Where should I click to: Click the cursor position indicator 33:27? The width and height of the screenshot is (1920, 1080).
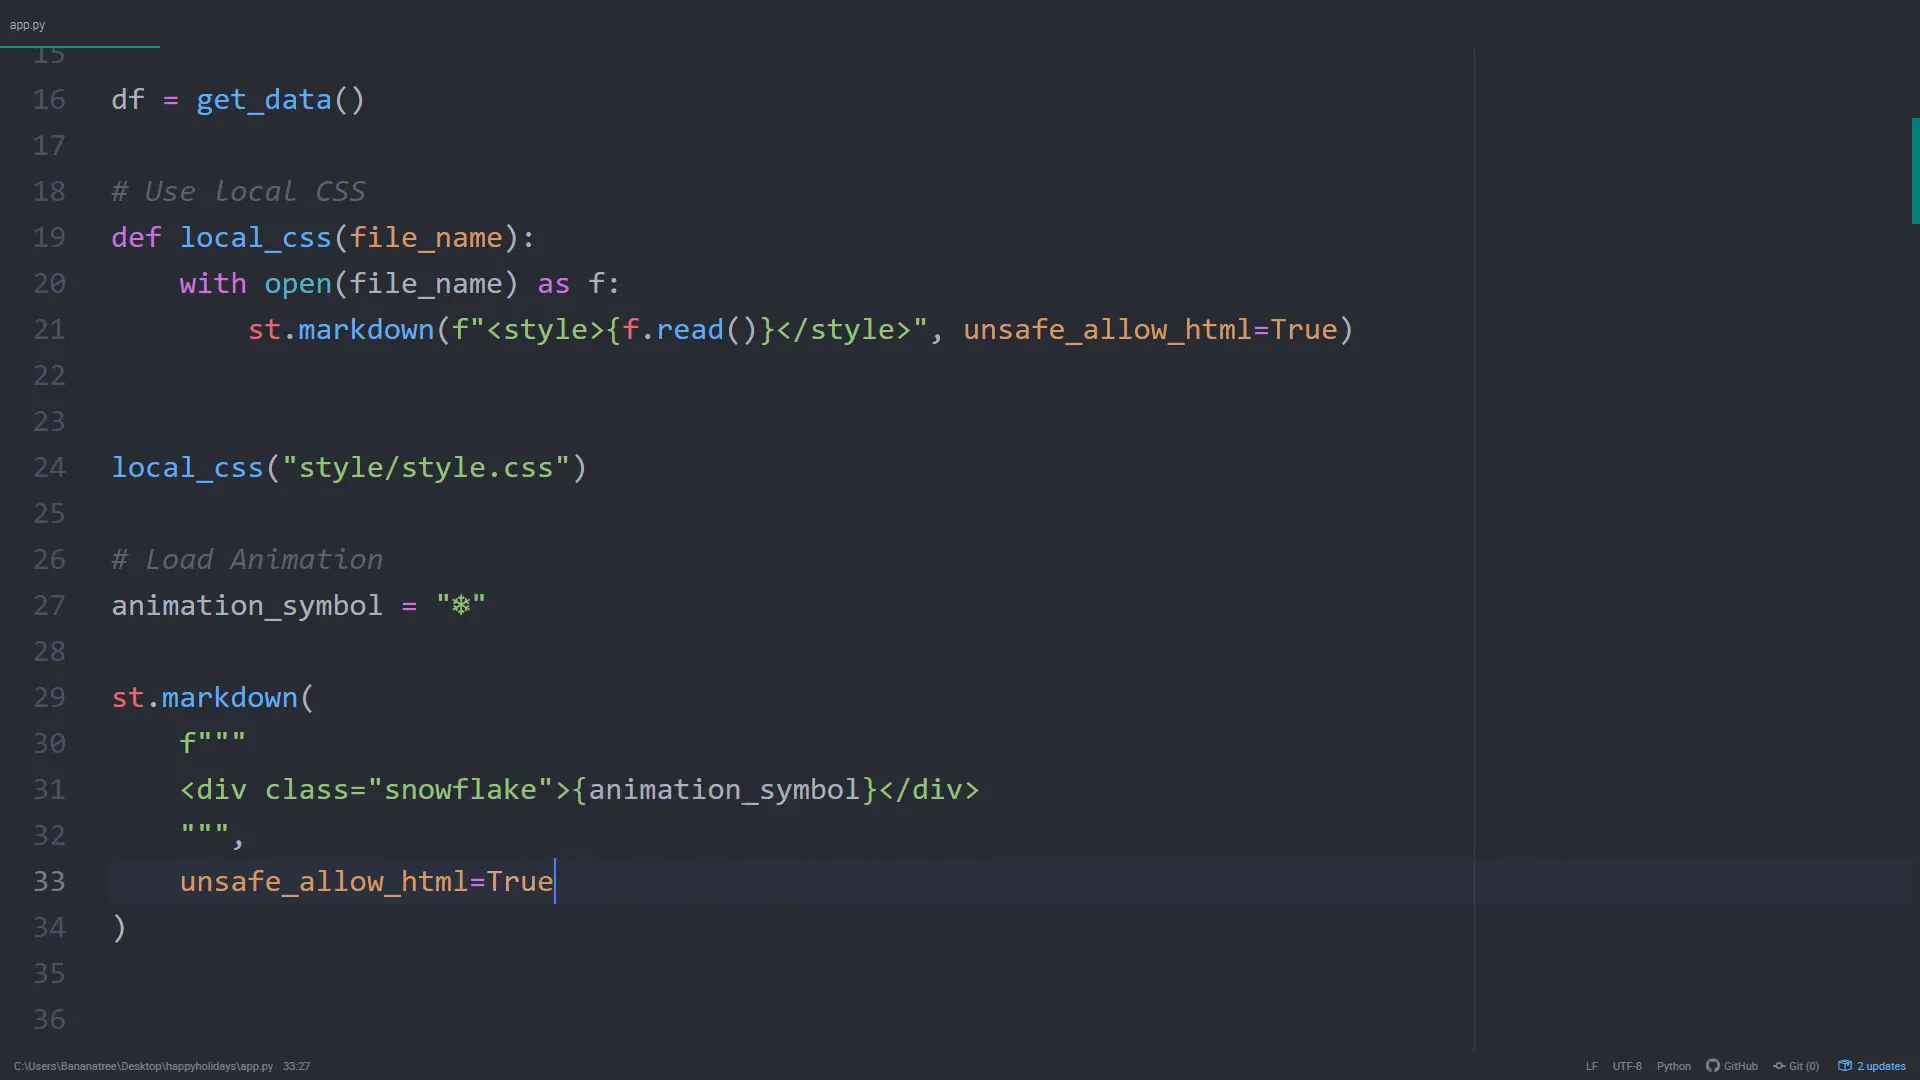pos(296,1066)
